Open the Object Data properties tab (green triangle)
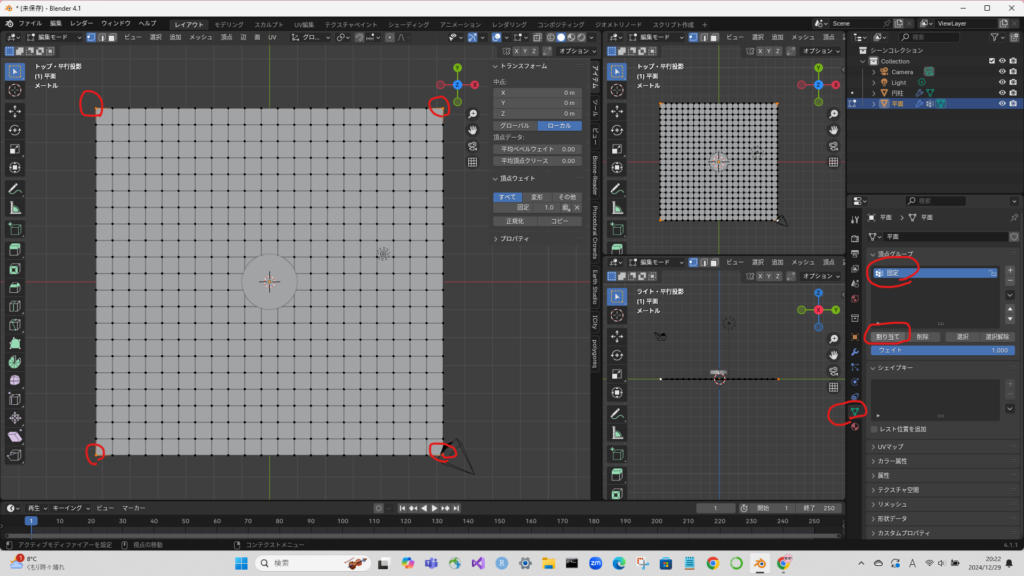Screen dimensions: 1024x576 click(x=854, y=411)
